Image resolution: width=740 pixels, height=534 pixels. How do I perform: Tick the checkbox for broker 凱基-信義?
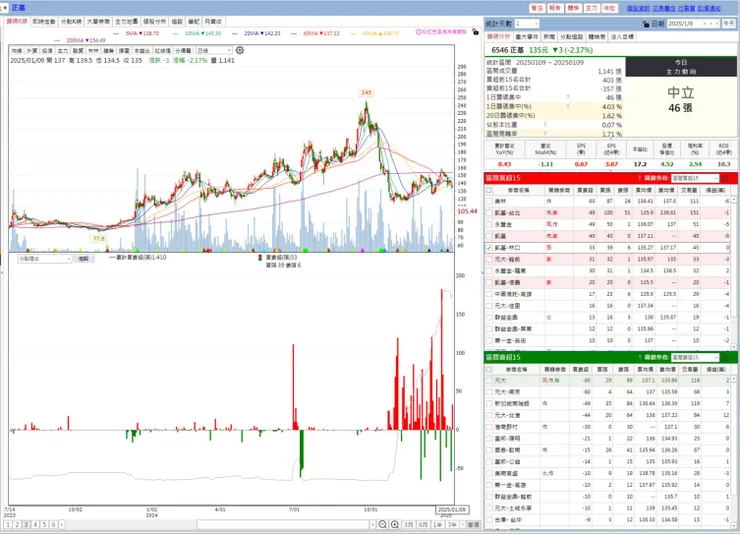pos(489,283)
